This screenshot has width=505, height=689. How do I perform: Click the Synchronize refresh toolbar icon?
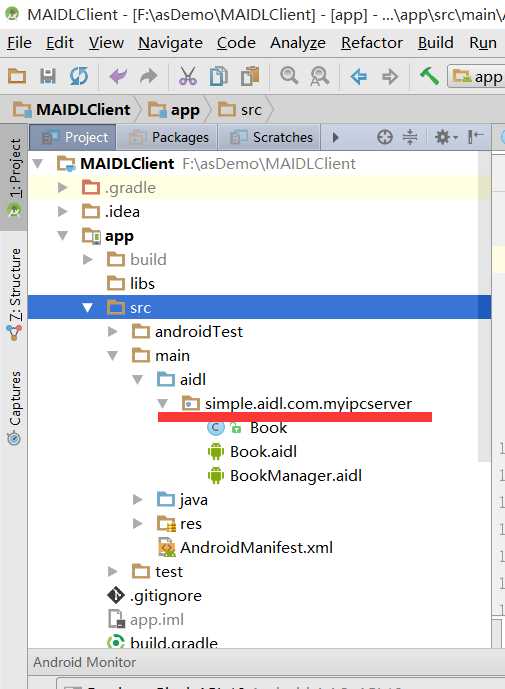79,76
